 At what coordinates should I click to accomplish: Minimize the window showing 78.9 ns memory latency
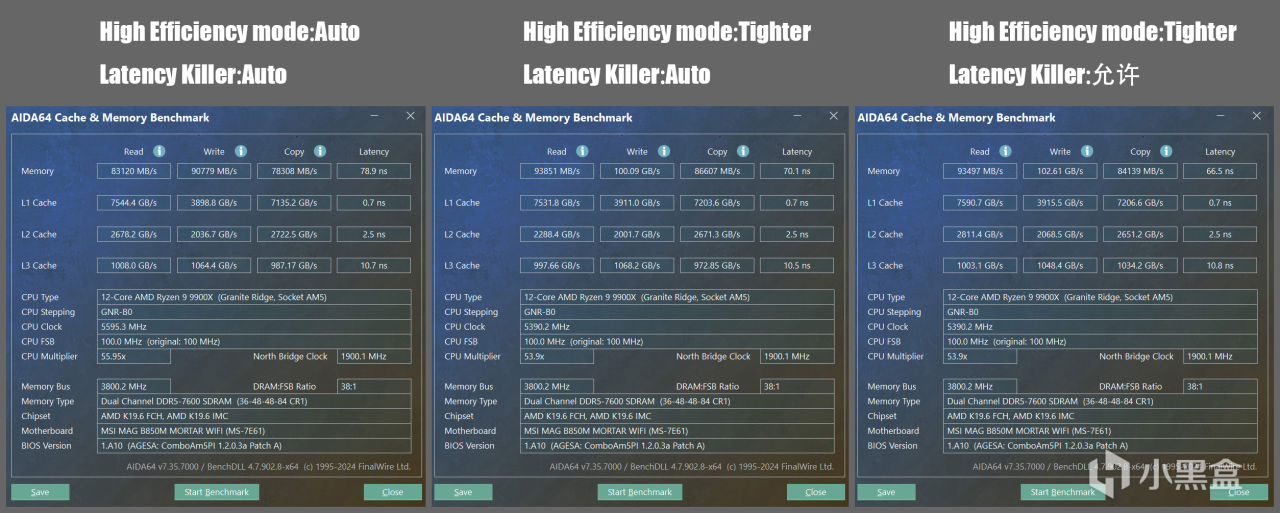374,117
